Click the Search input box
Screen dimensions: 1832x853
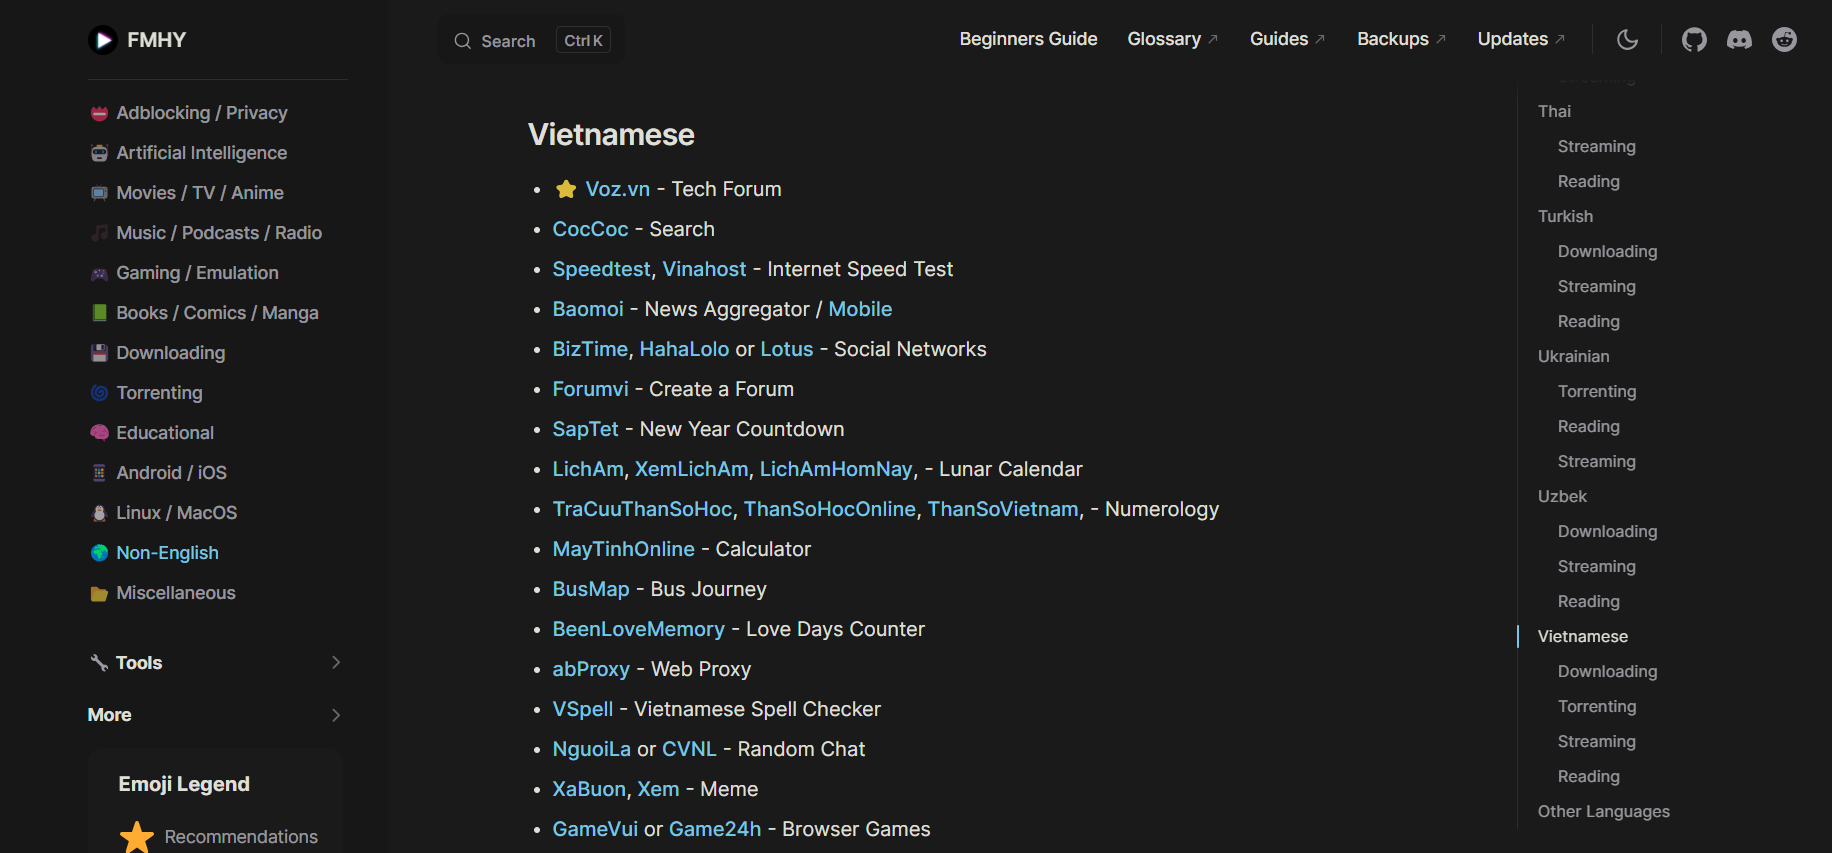point(532,41)
